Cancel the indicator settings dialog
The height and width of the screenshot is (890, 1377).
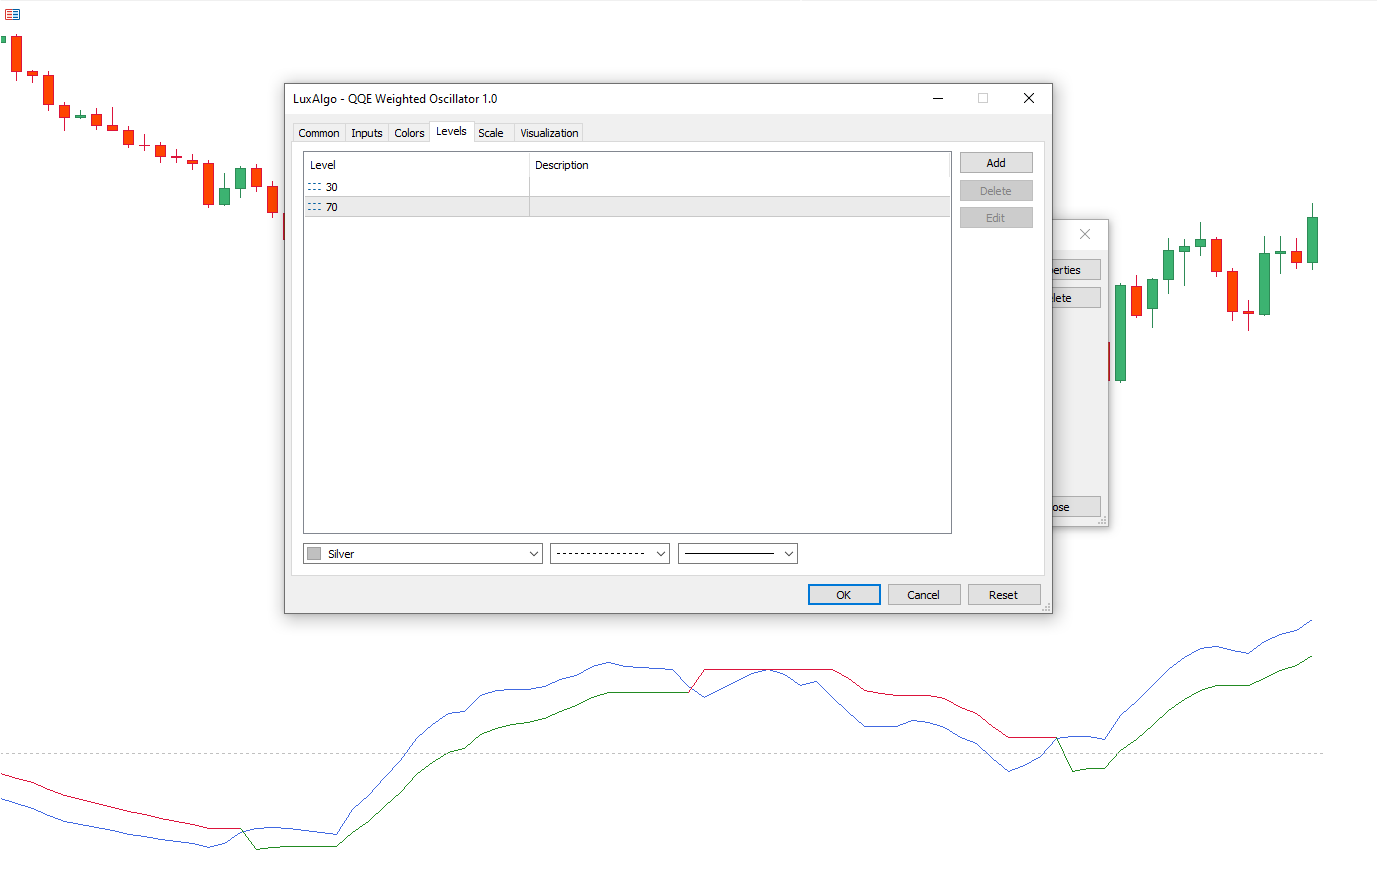(923, 595)
